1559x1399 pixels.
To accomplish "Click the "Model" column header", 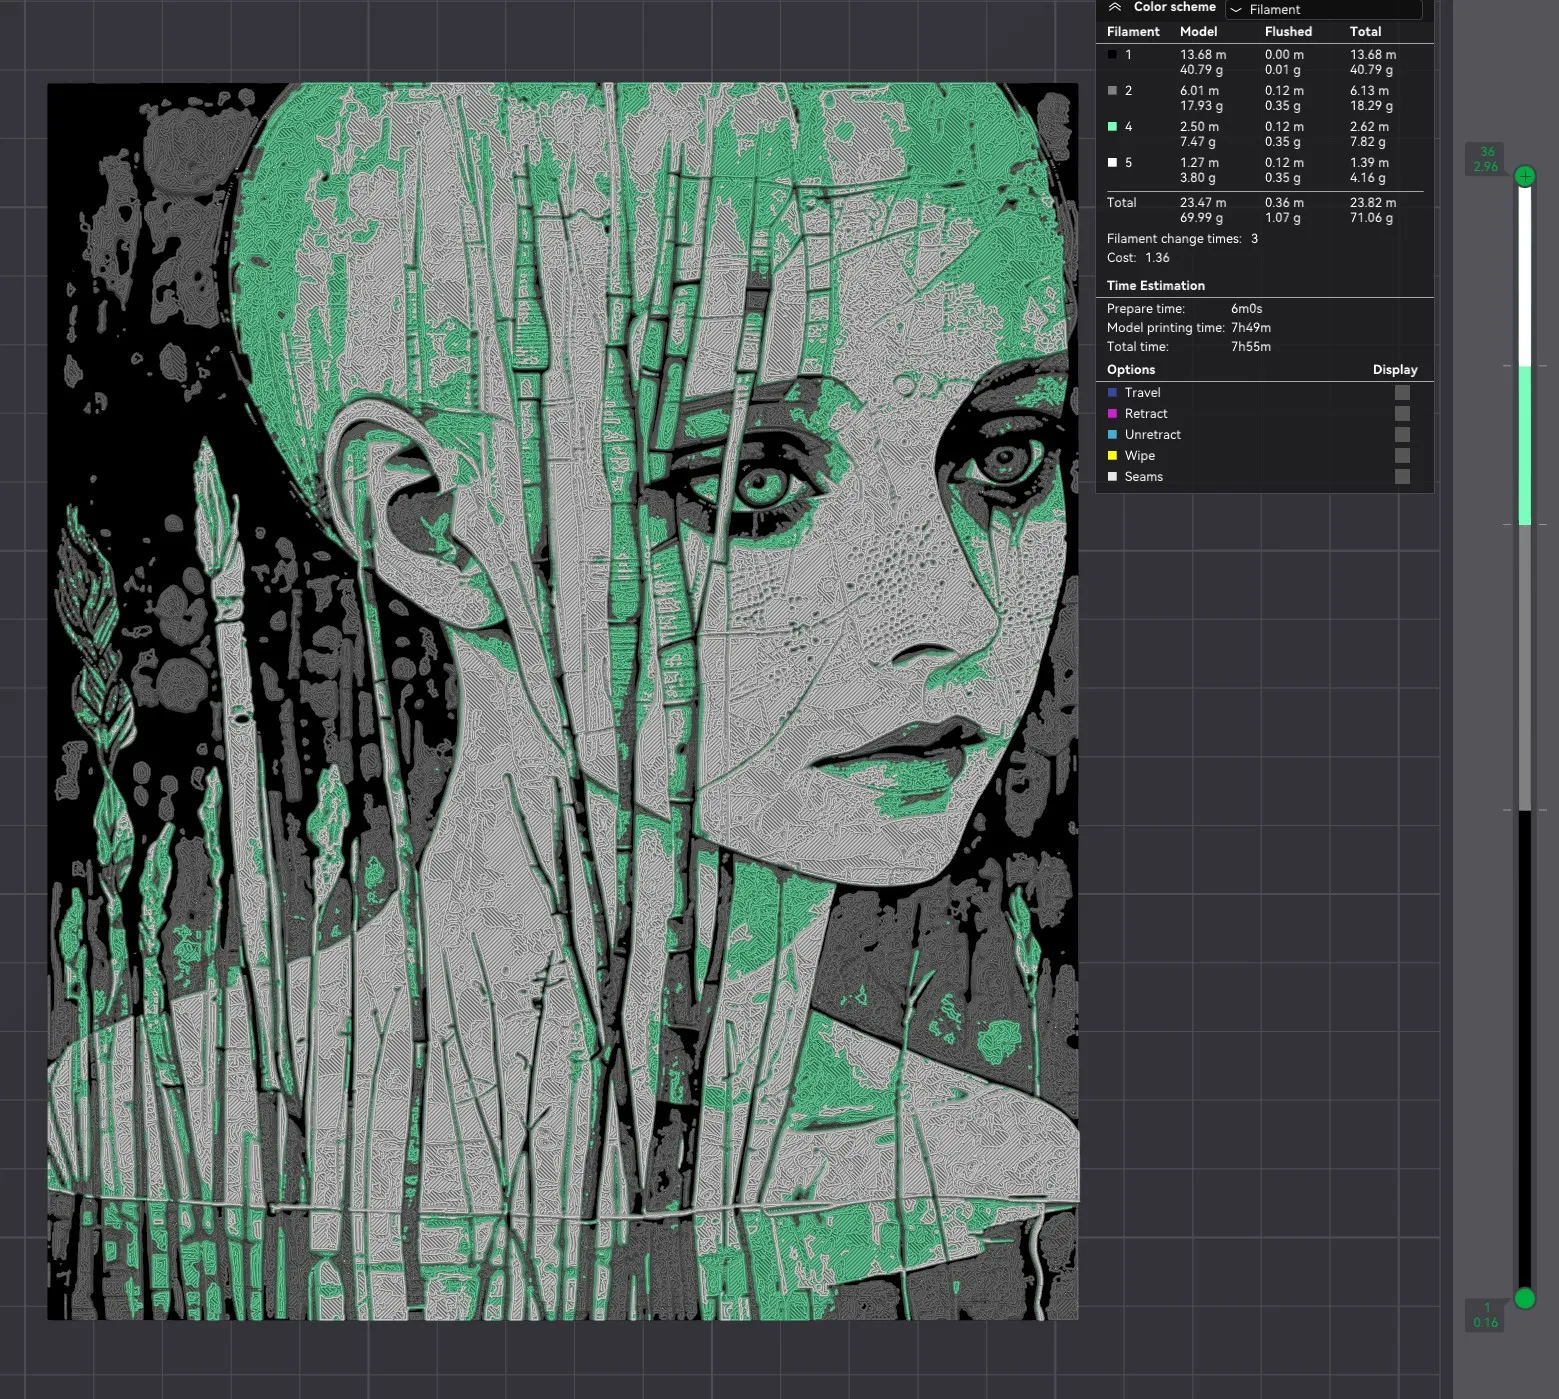I will tap(1198, 32).
